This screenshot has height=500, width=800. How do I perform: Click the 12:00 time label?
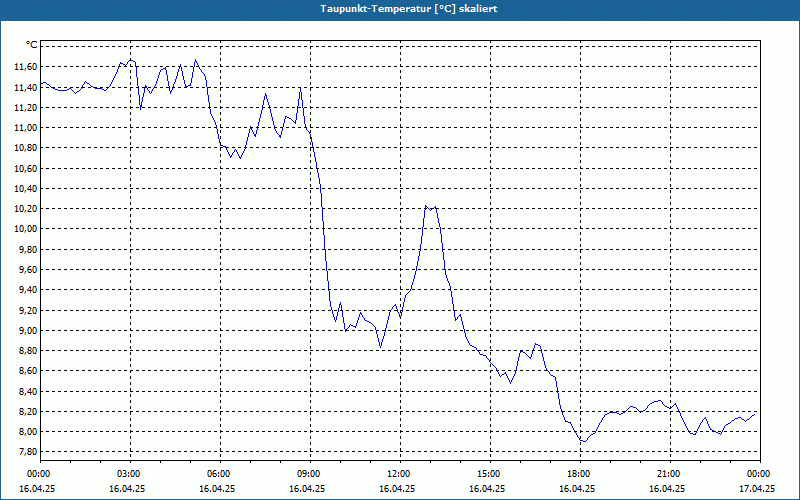[x=401, y=474]
